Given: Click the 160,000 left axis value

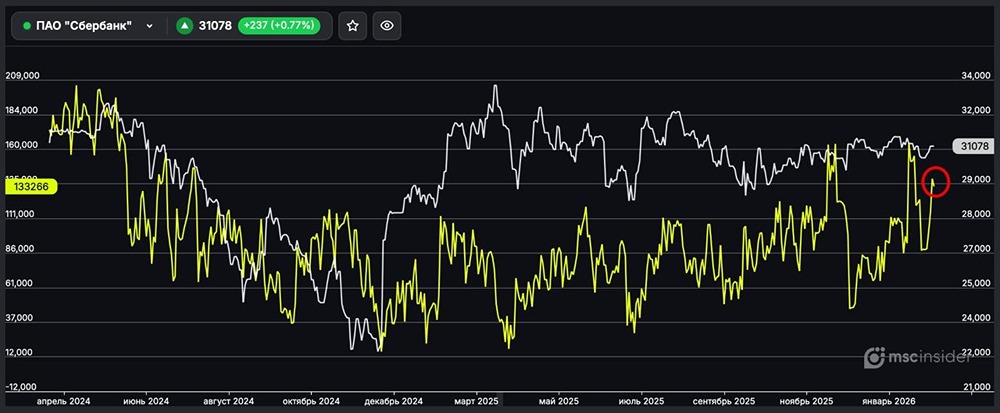Looking at the screenshot, I should coord(22,145).
